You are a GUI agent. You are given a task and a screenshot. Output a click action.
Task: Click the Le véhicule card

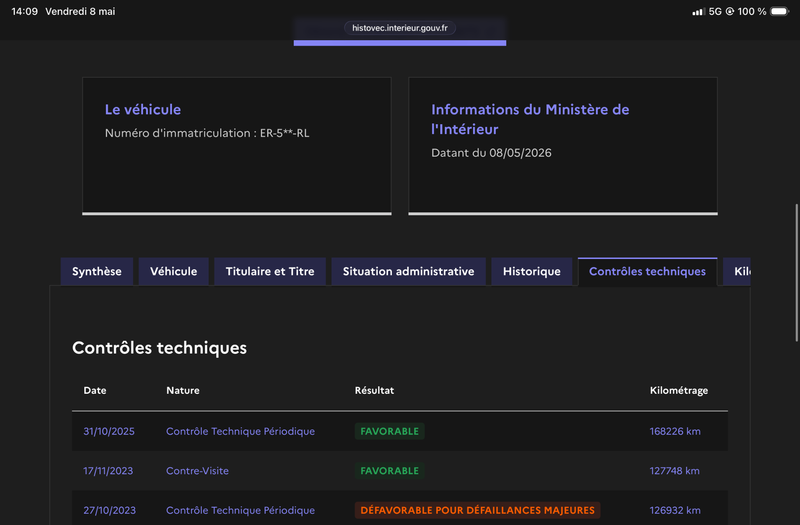pos(237,146)
